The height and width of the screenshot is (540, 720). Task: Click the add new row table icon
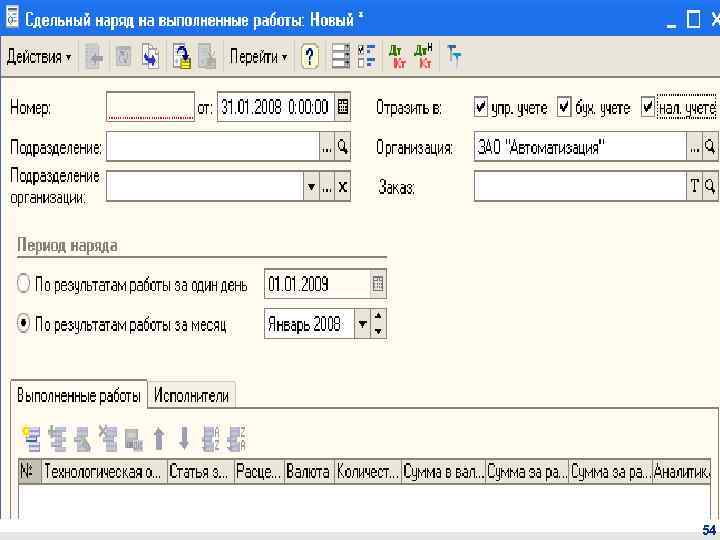31,439
